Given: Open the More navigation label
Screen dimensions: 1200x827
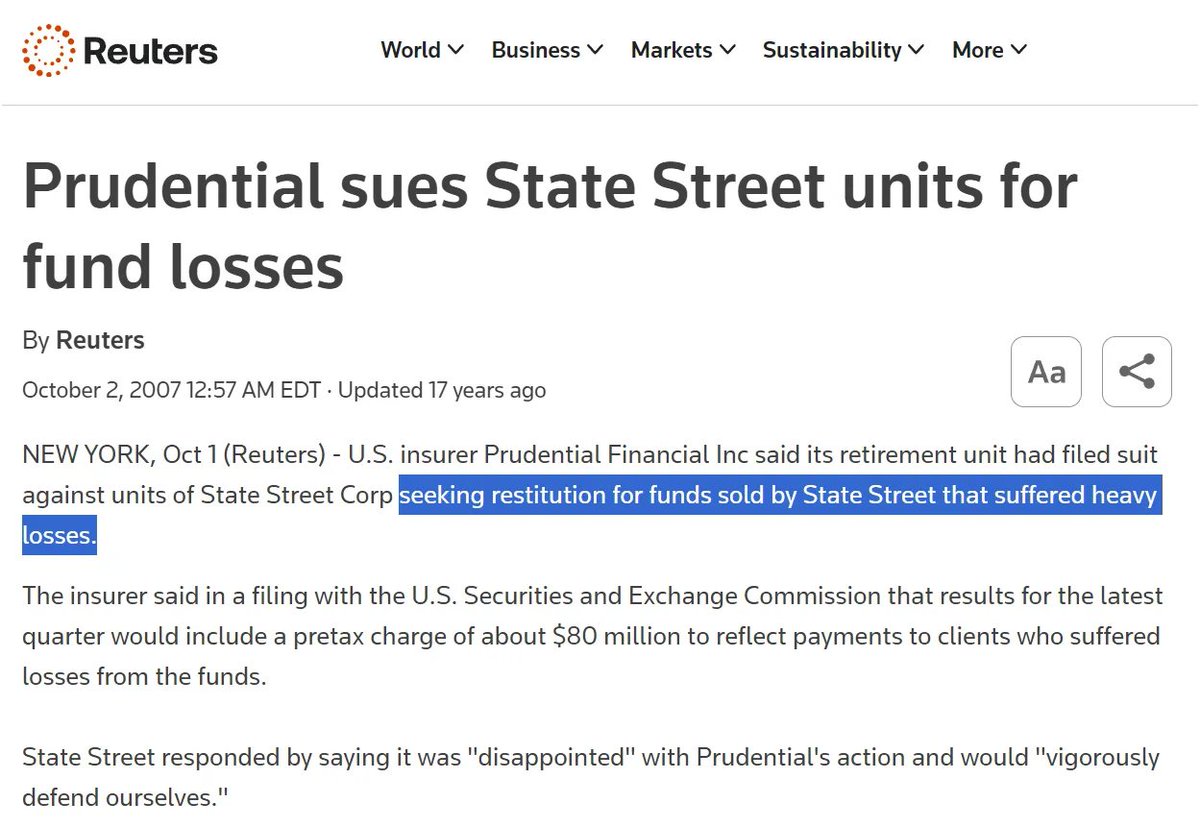Looking at the screenshot, I should point(977,50).
